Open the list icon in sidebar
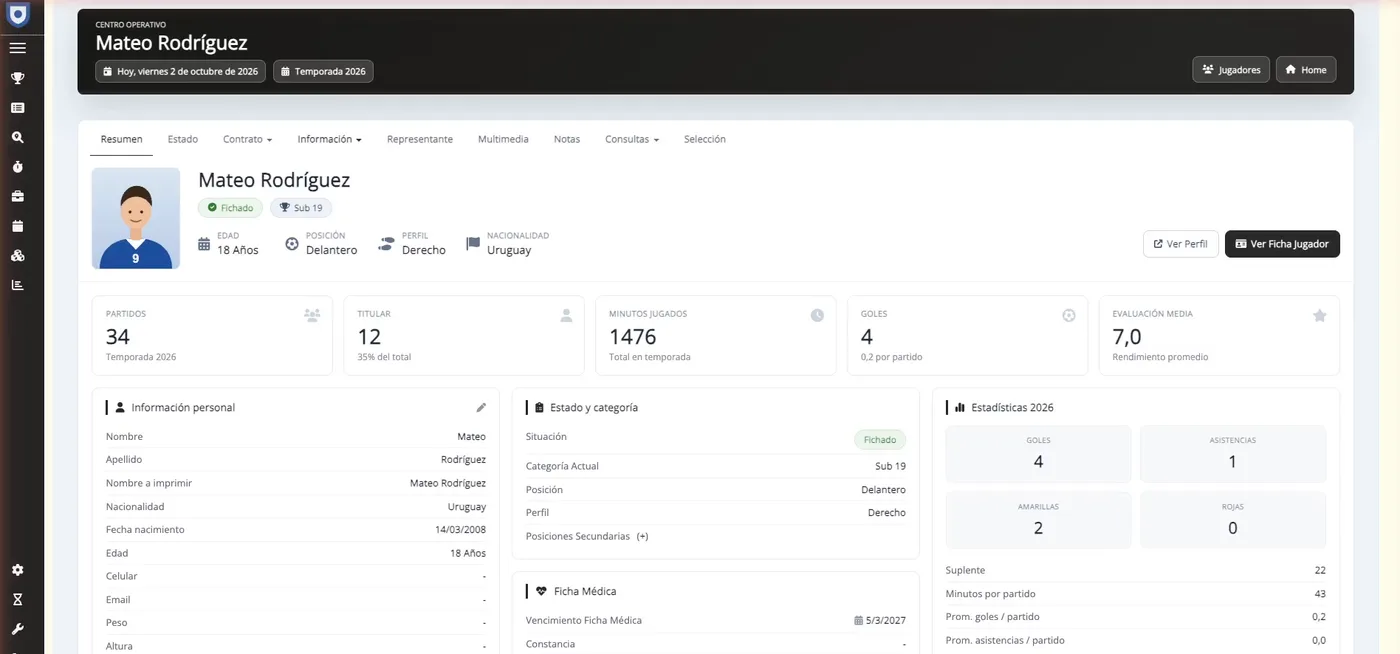1400x654 pixels. pos(17,108)
